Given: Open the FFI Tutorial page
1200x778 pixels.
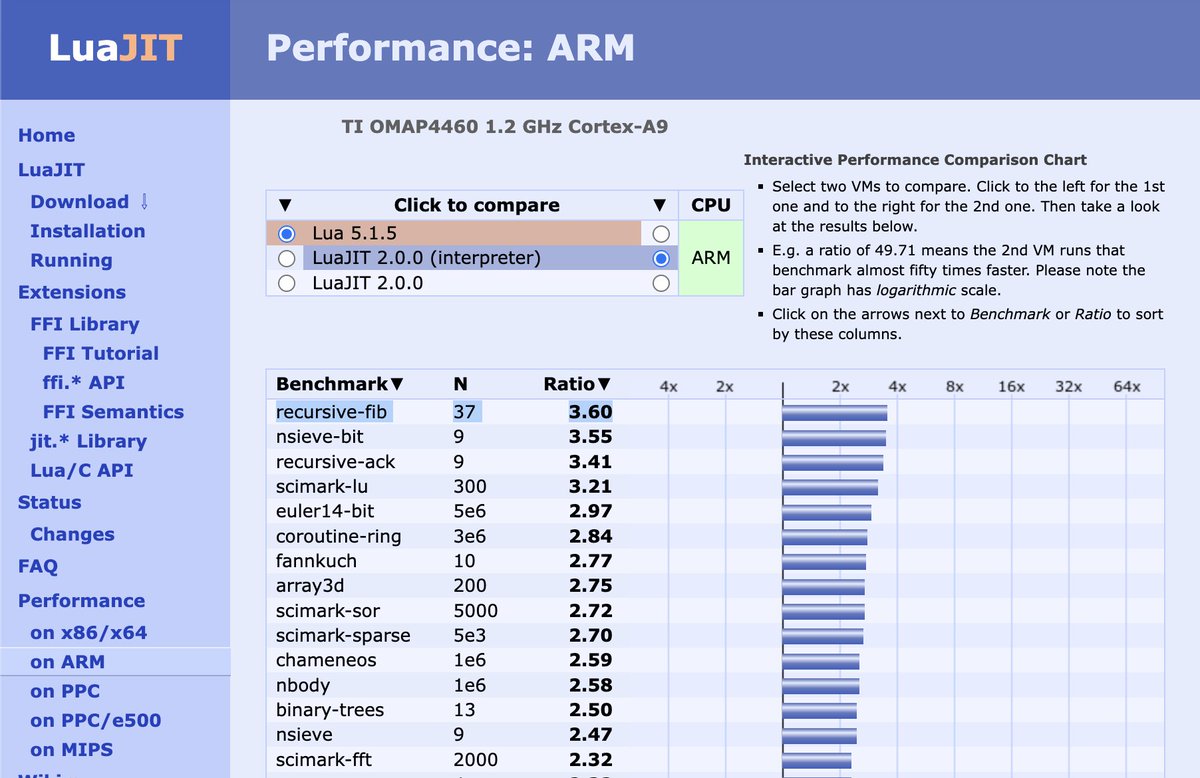Looking at the screenshot, I should [101, 353].
